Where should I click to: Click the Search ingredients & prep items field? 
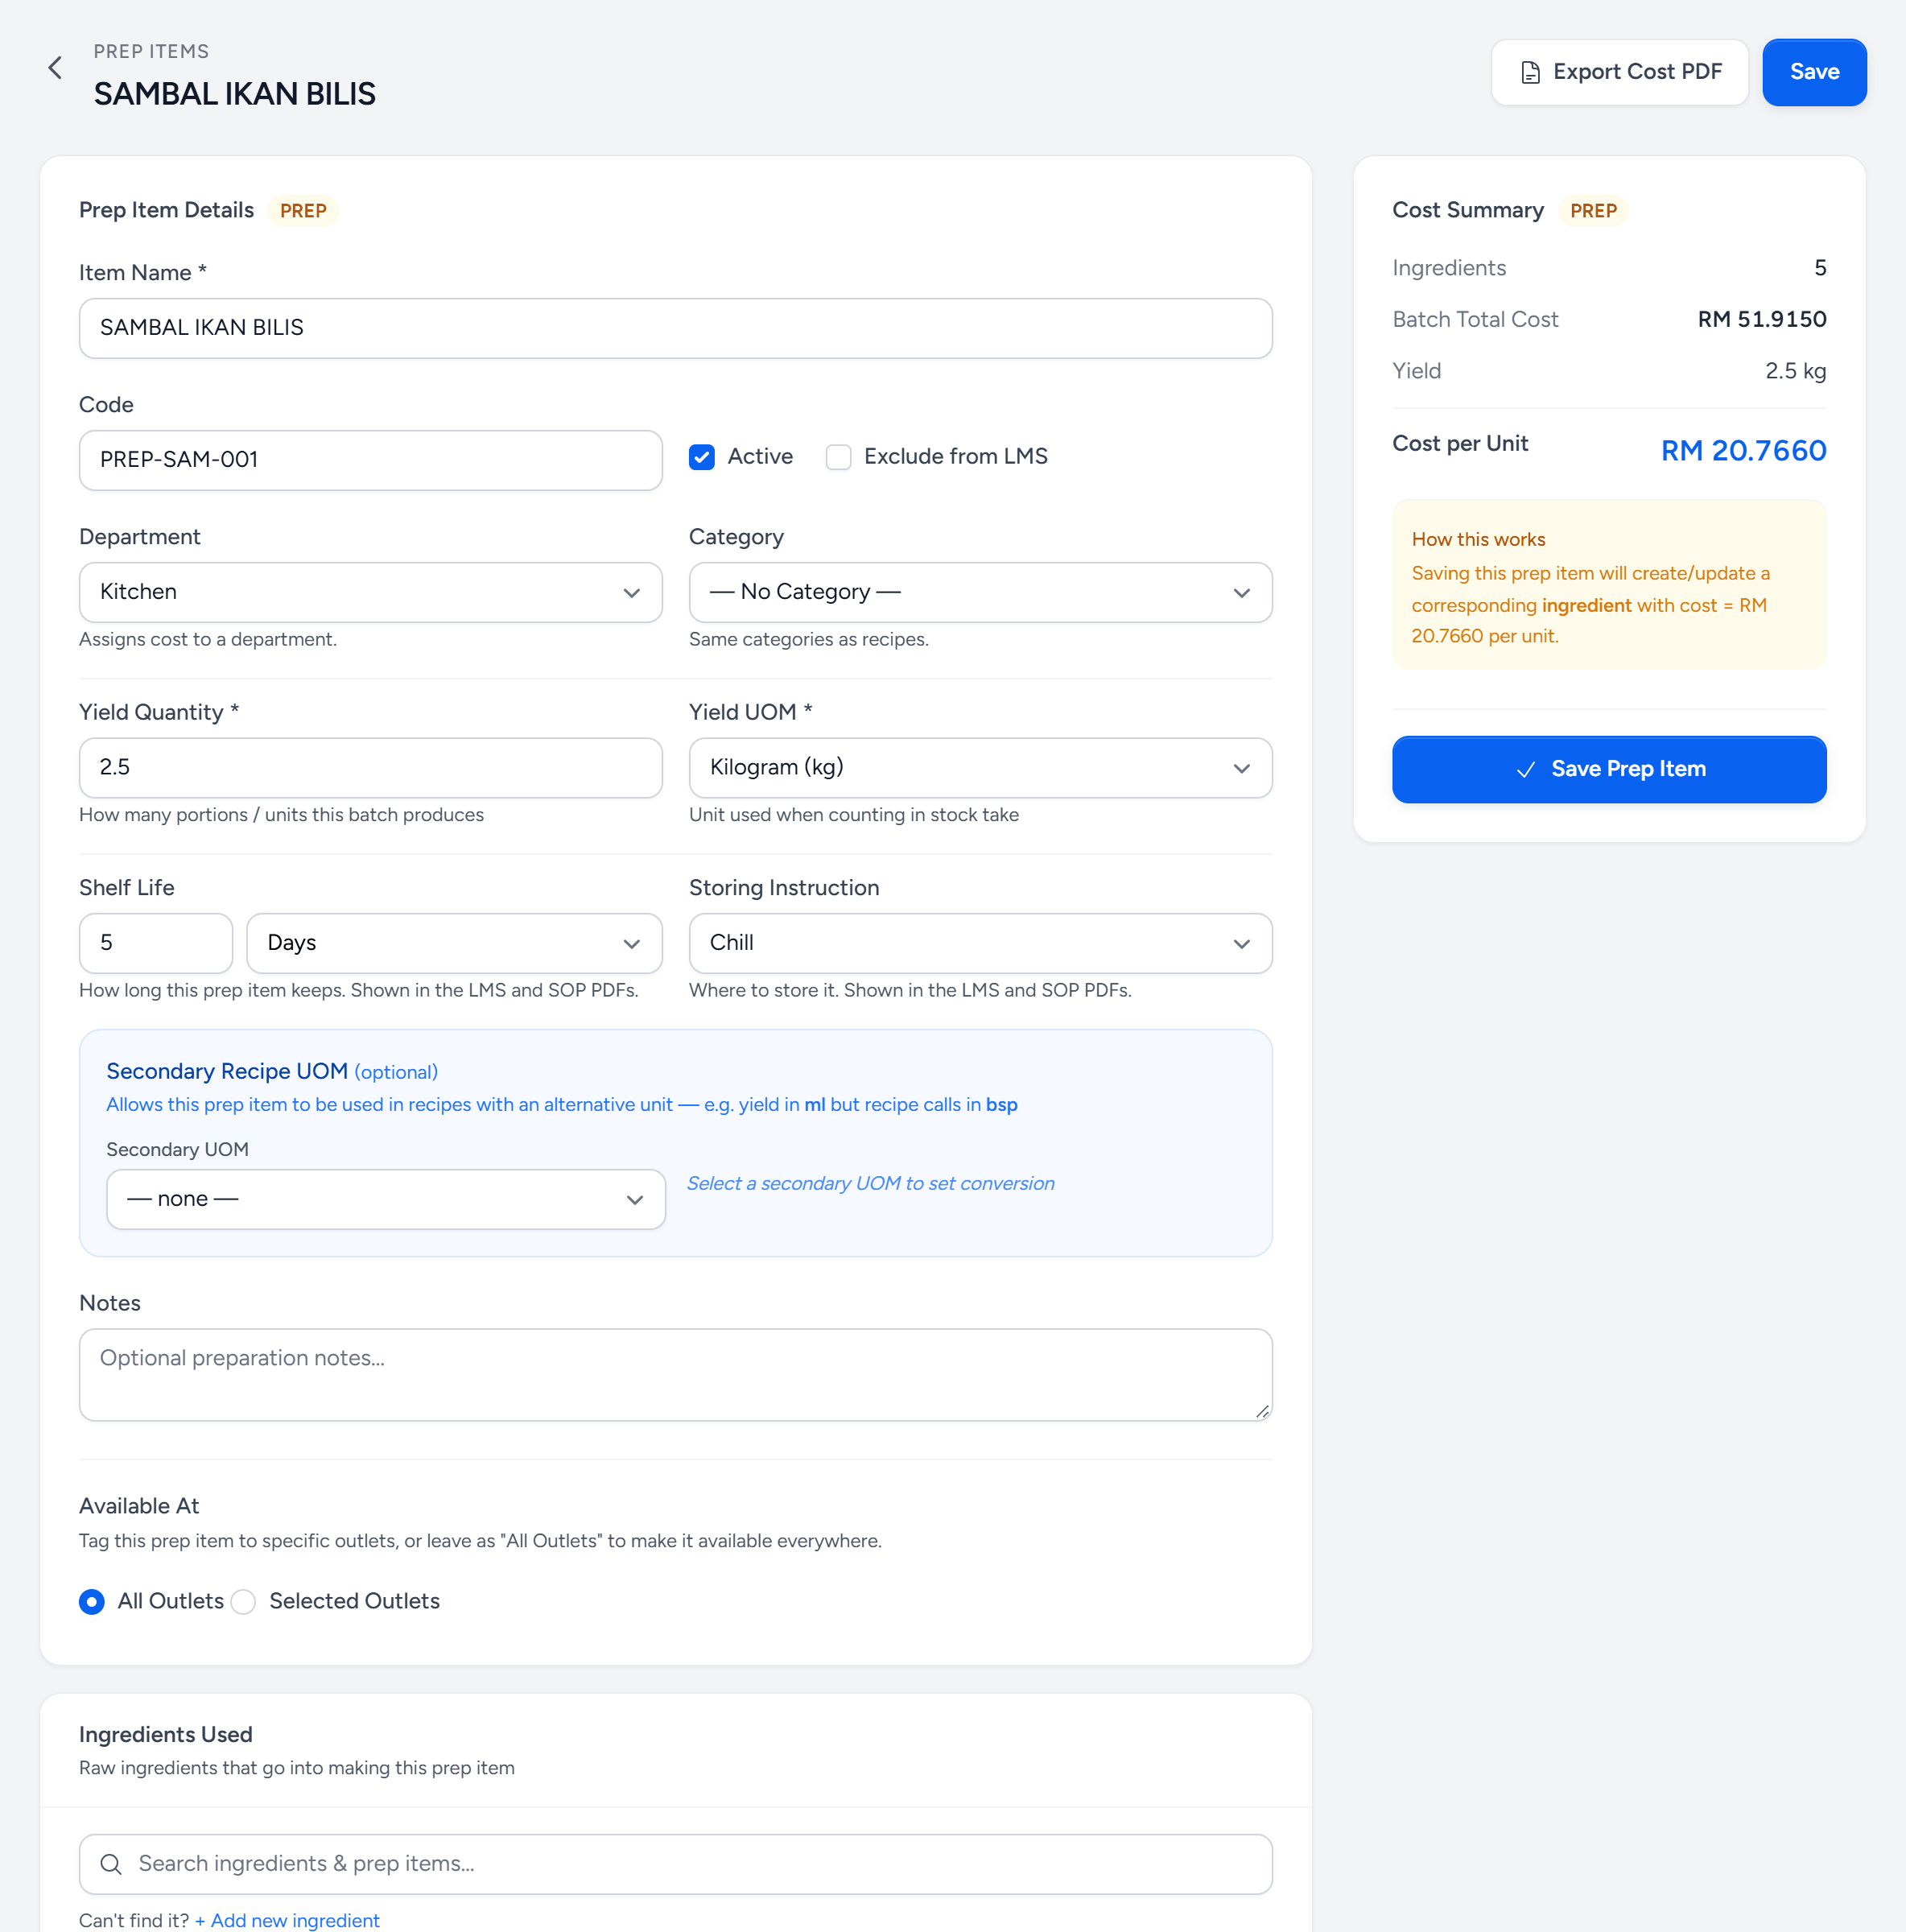[x=675, y=1863]
